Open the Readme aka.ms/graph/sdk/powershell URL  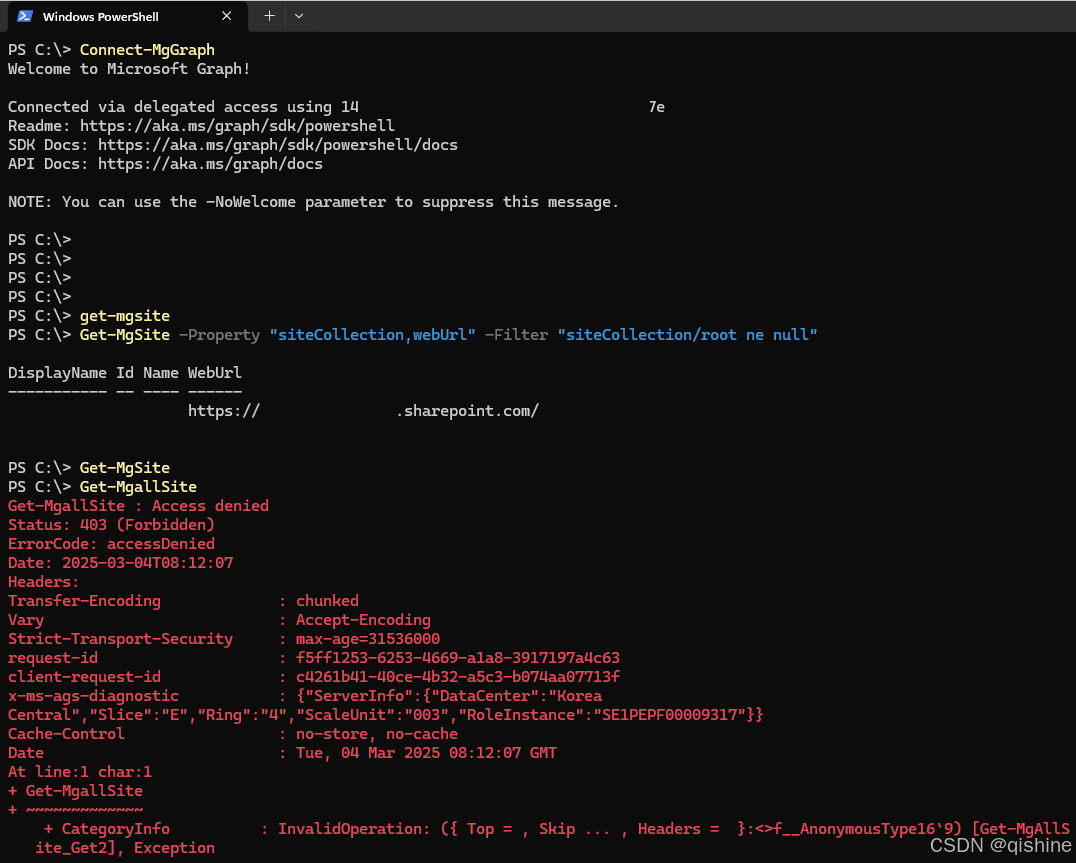237,126
